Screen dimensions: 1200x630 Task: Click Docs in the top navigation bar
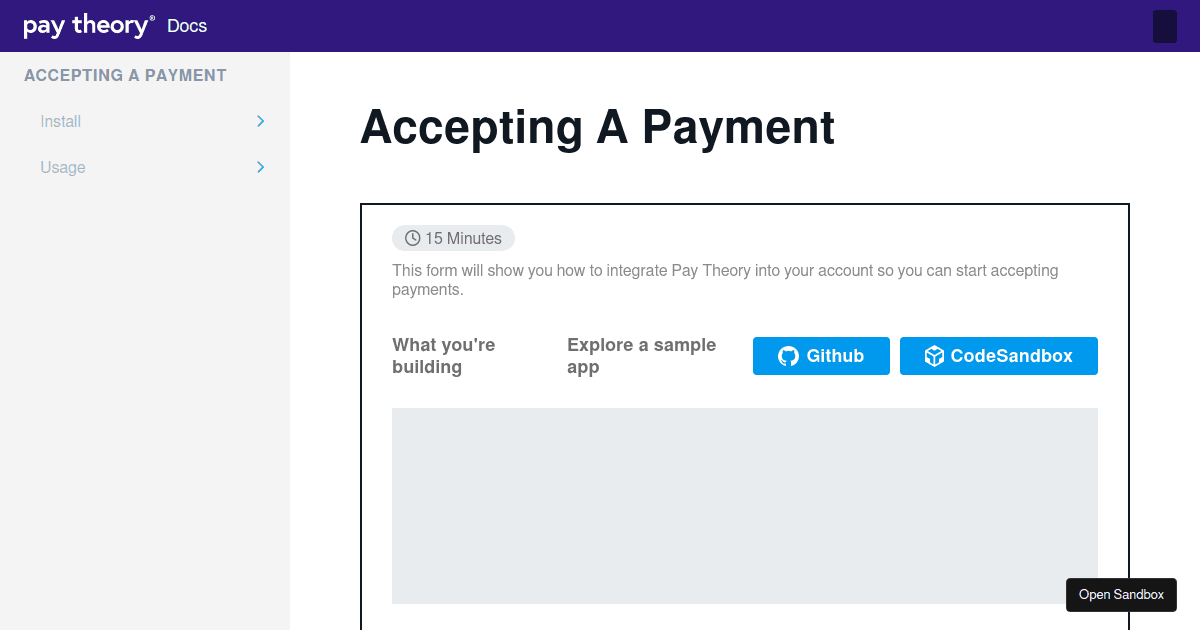(x=187, y=26)
